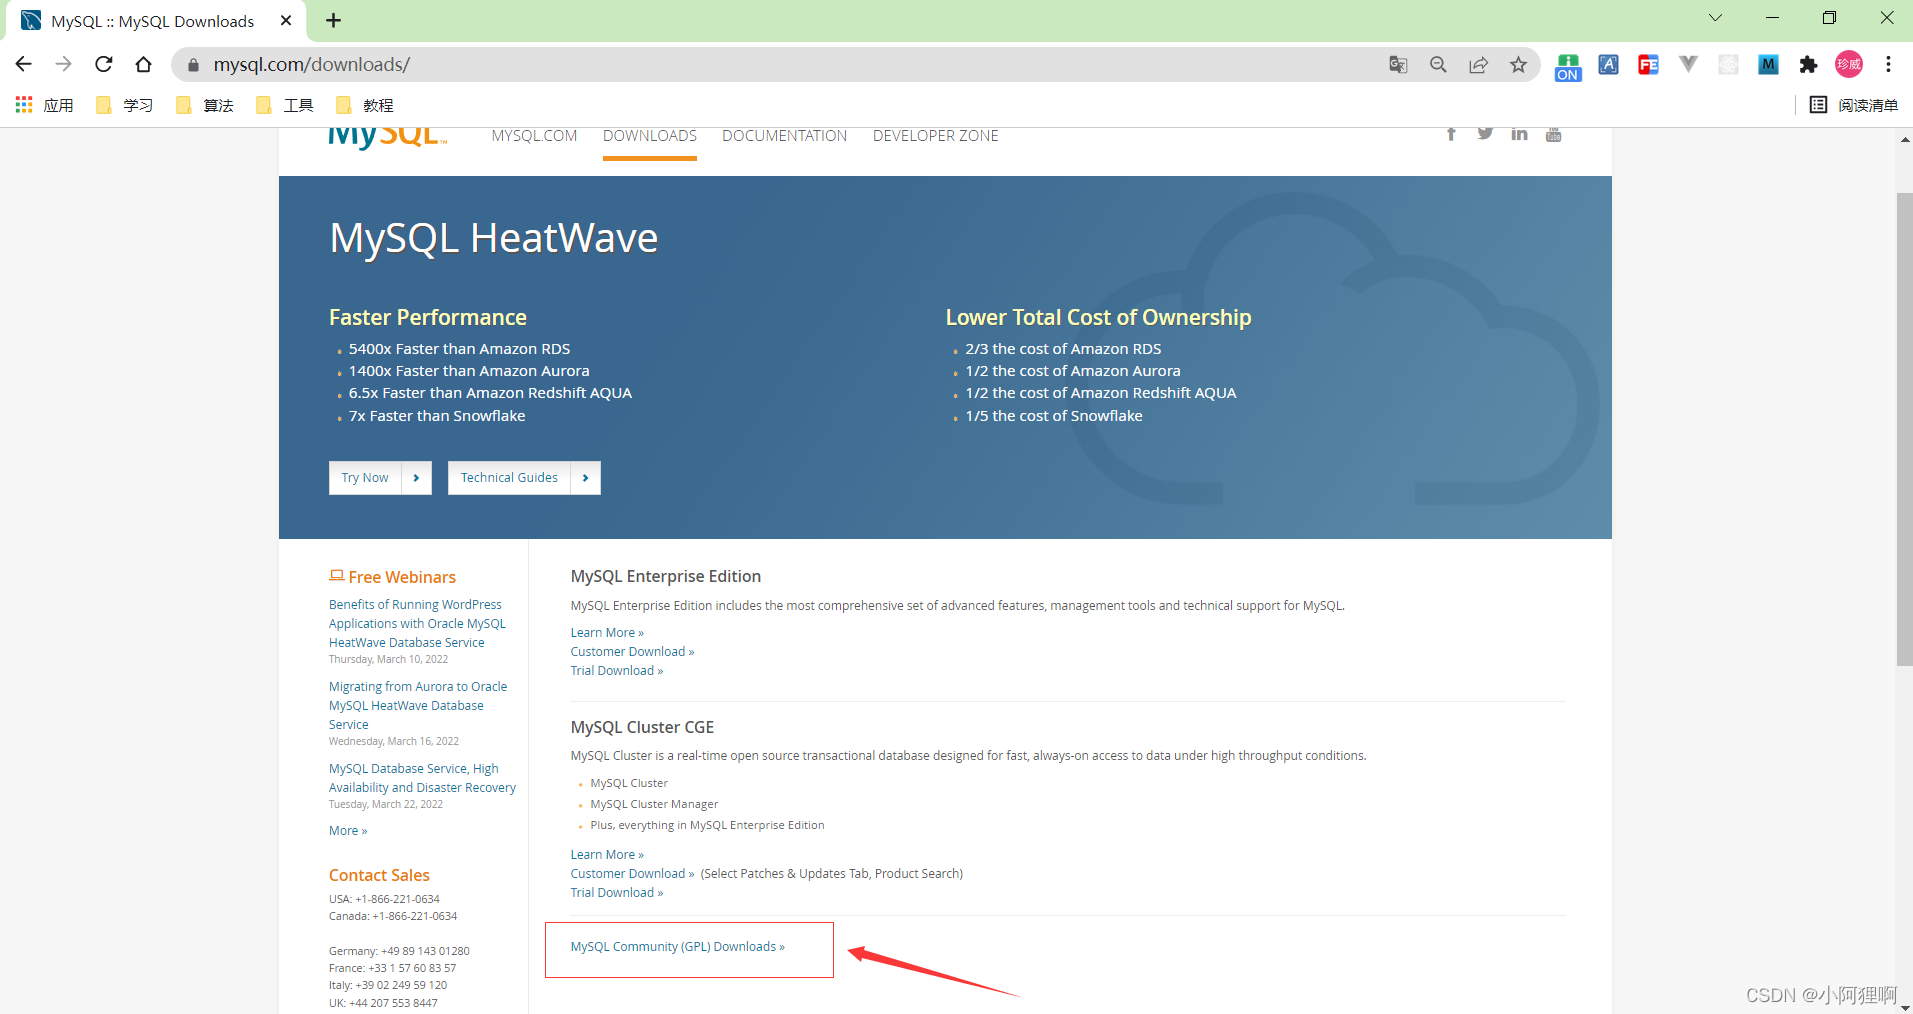Click the MySQL logo
This screenshot has height=1014, width=1913.
click(x=388, y=137)
